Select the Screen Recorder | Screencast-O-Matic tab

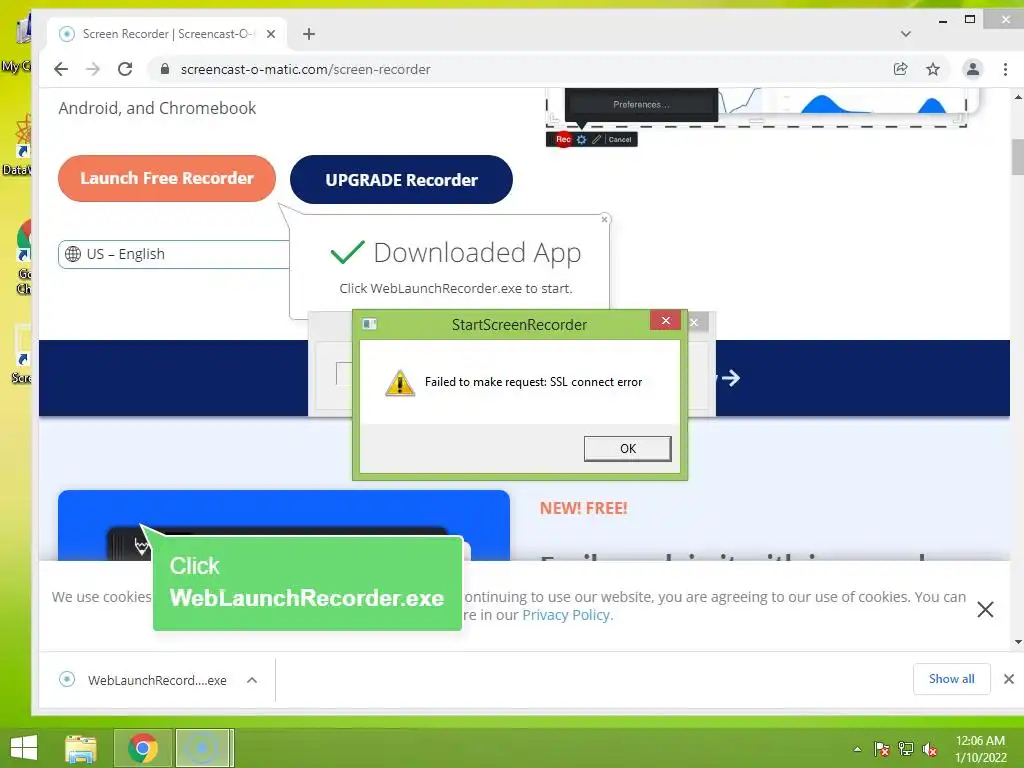click(x=167, y=34)
